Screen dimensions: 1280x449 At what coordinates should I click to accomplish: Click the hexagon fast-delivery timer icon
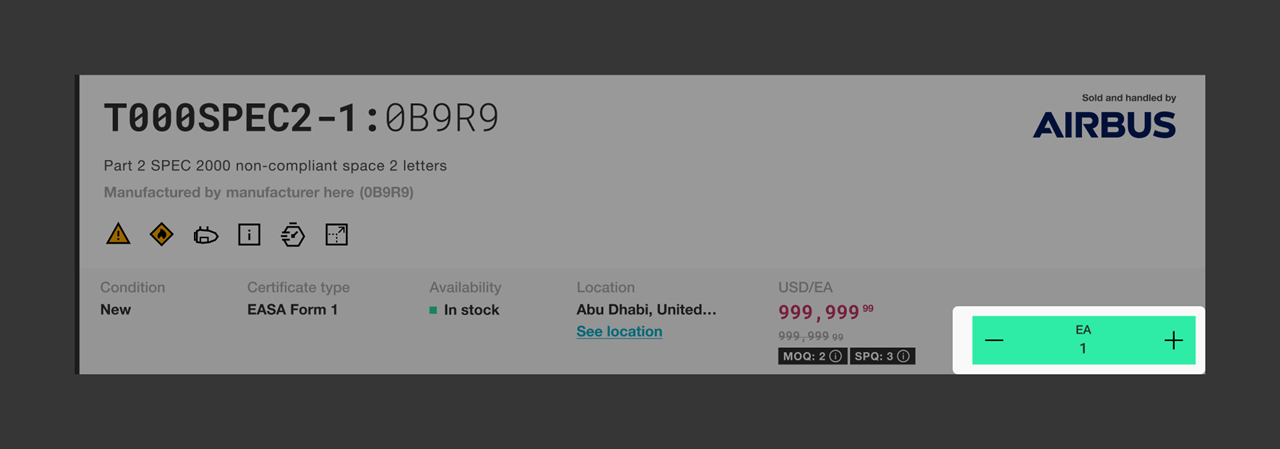coord(293,235)
